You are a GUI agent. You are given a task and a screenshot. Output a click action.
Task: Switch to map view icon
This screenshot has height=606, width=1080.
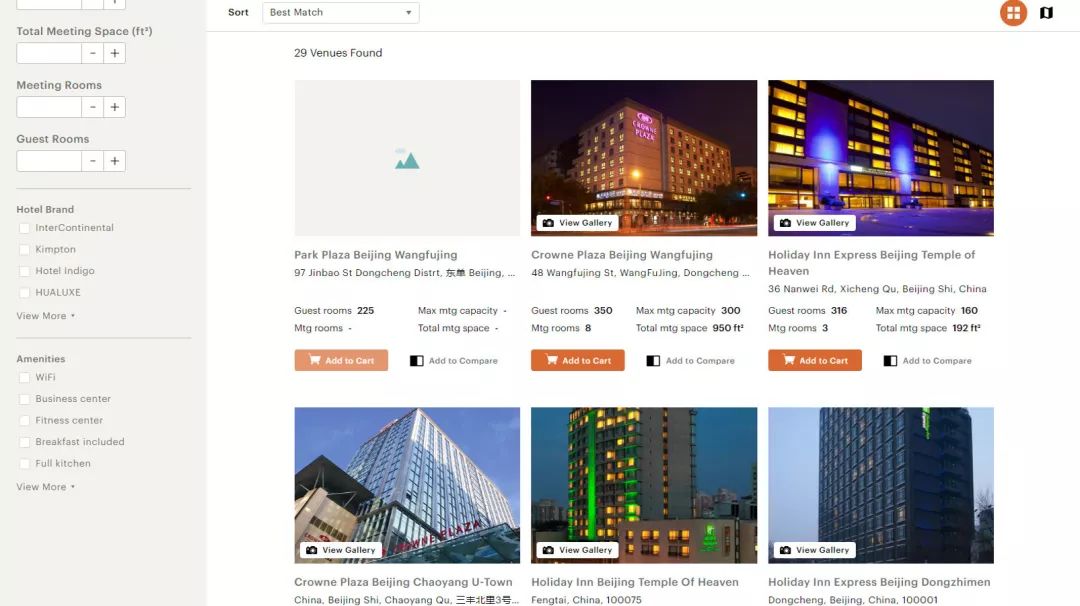pyautogui.click(x=1046, y=12)
